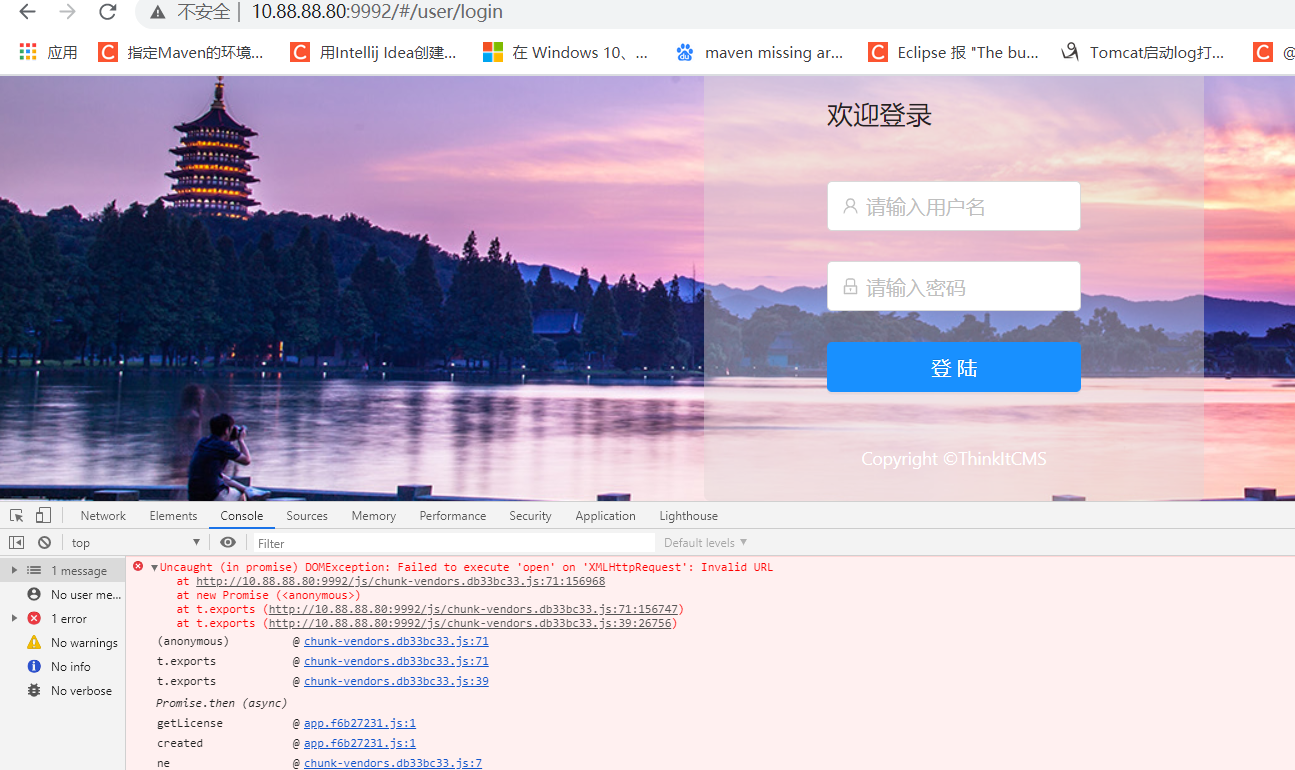Screen dimensions: 1295x770
Task: Open chunk-vendors.db33bc33.js:71:156747 stack link
Action: tap(474, 609)
